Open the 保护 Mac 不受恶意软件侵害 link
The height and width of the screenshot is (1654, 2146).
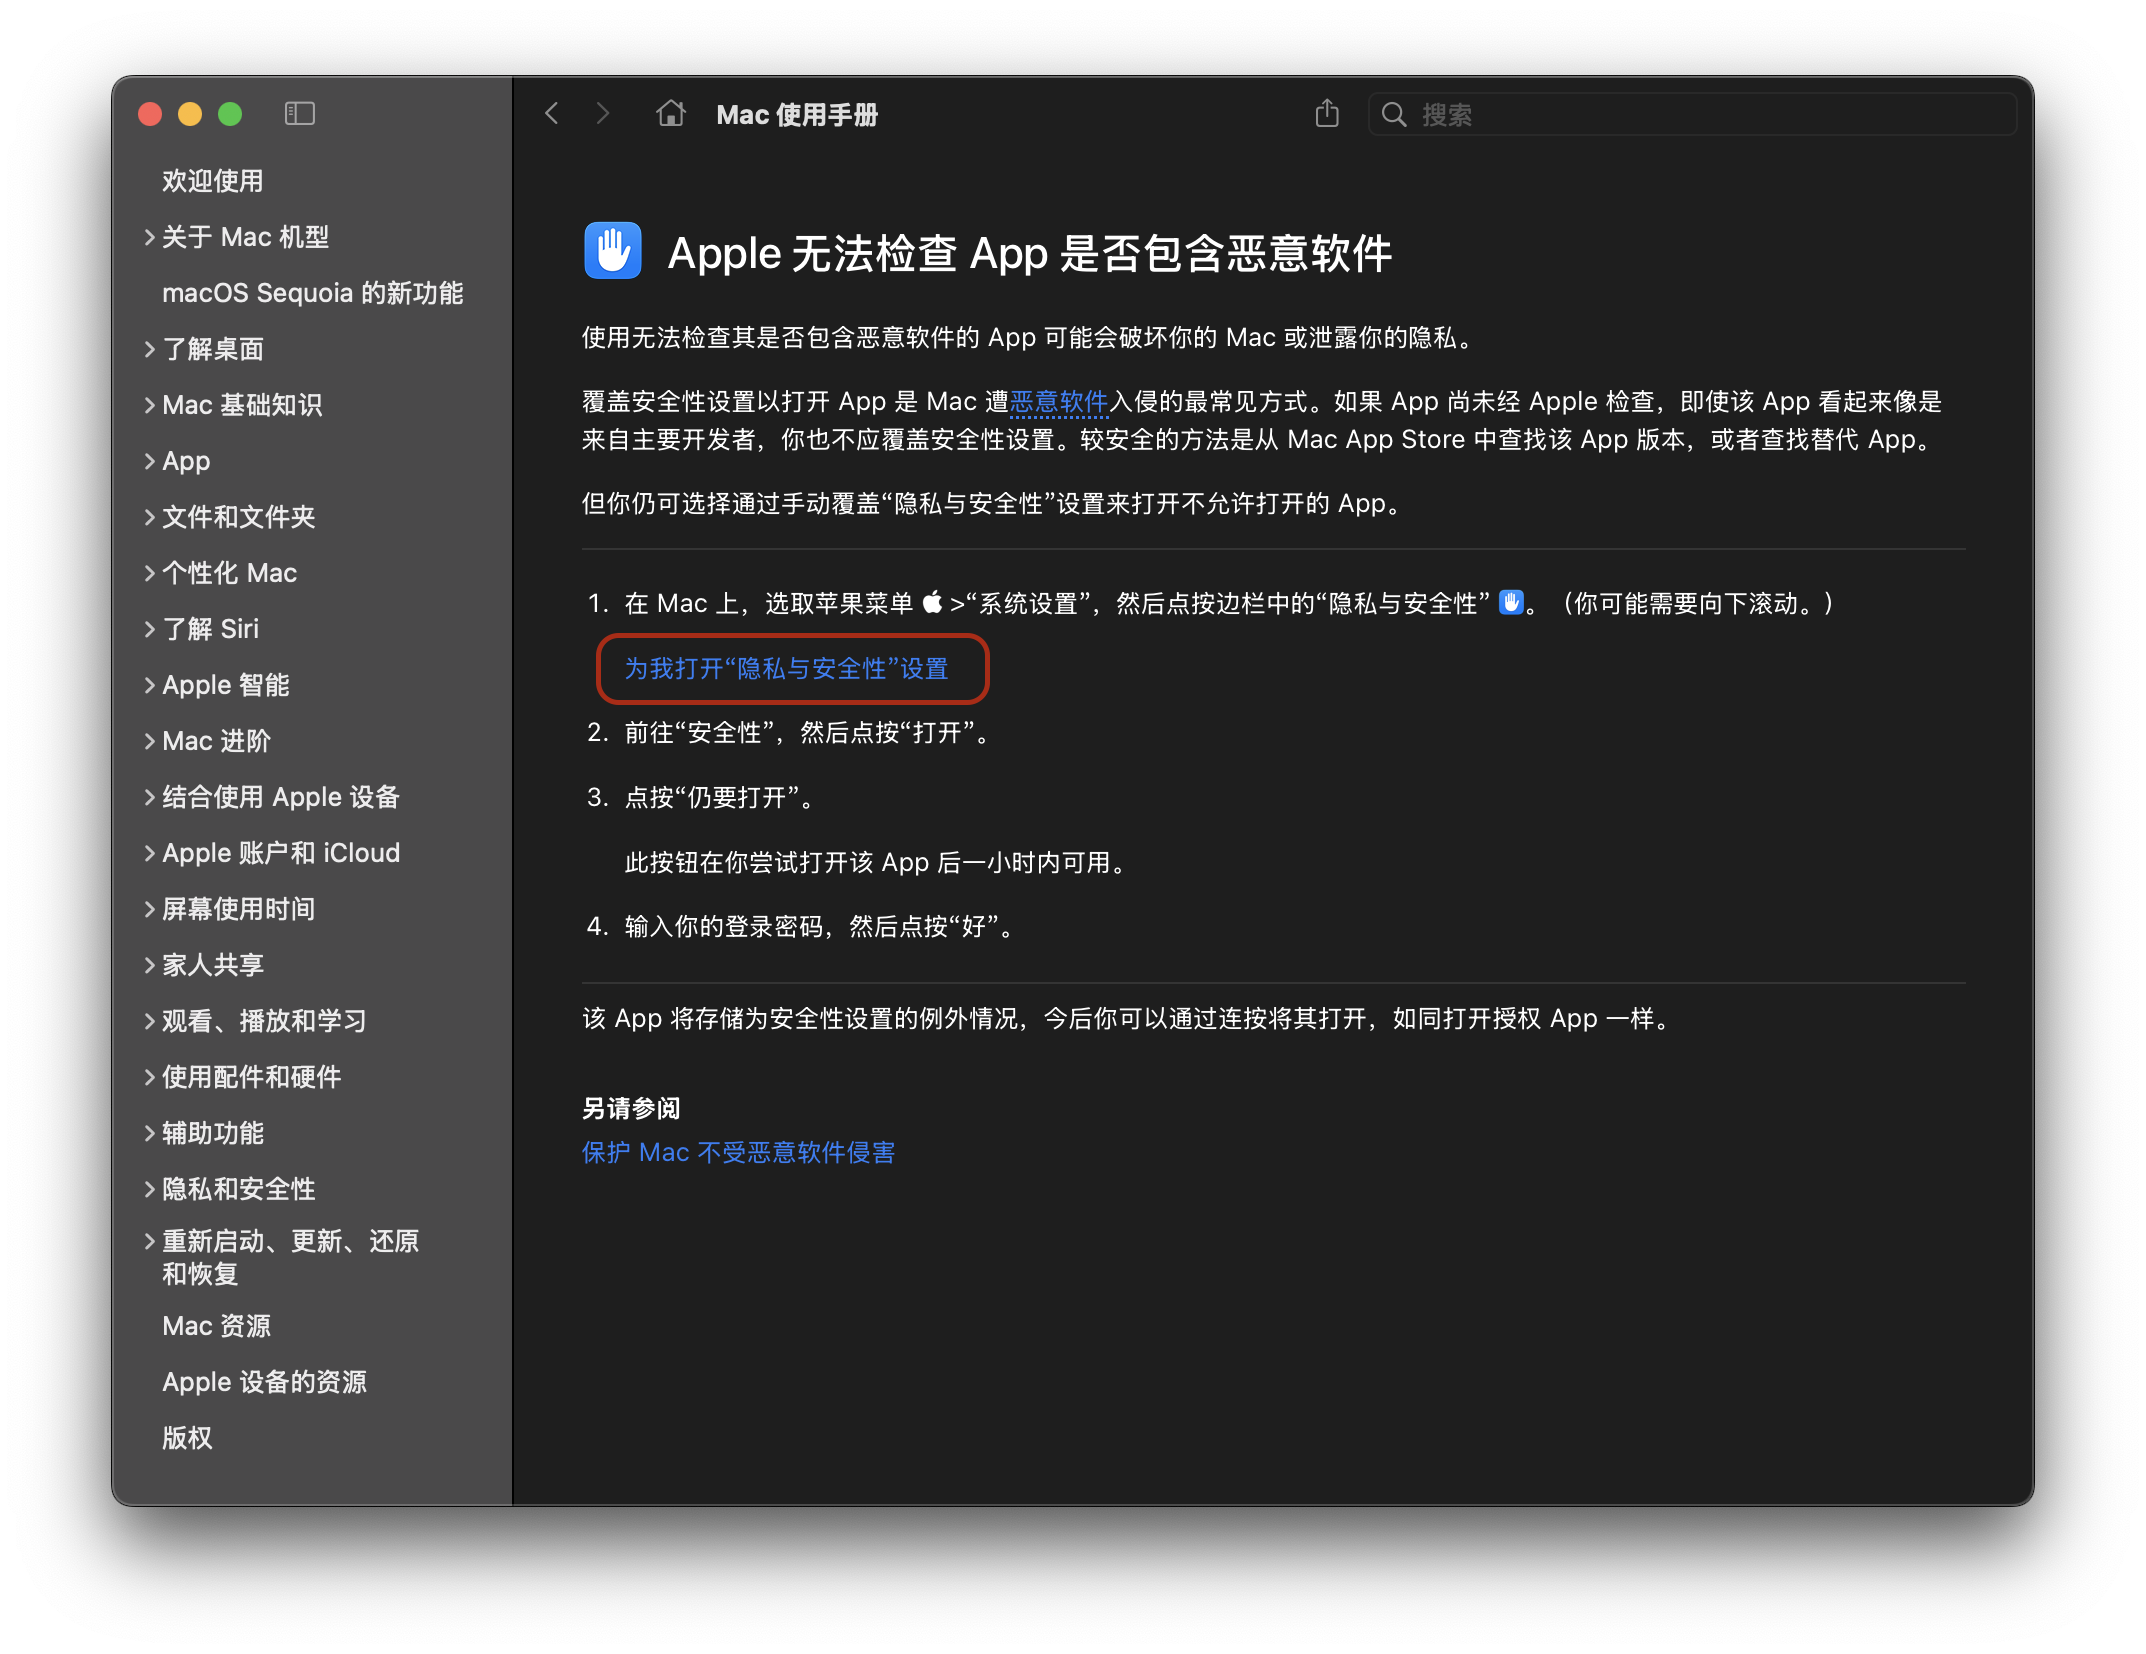point(738,1152)
